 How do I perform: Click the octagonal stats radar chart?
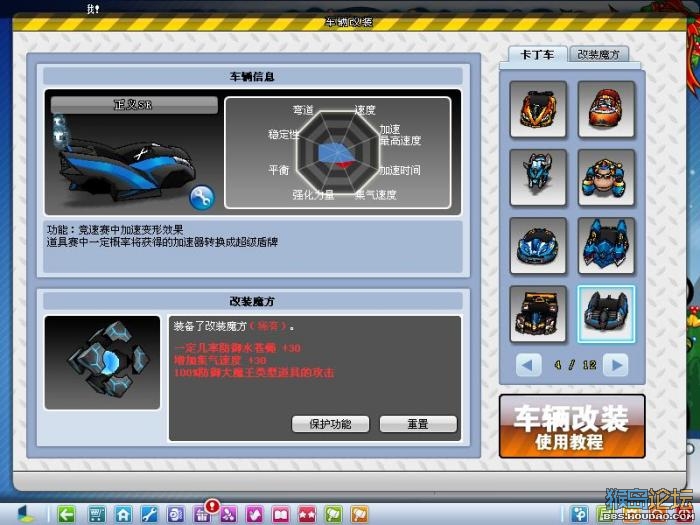[x=338, y=153]
